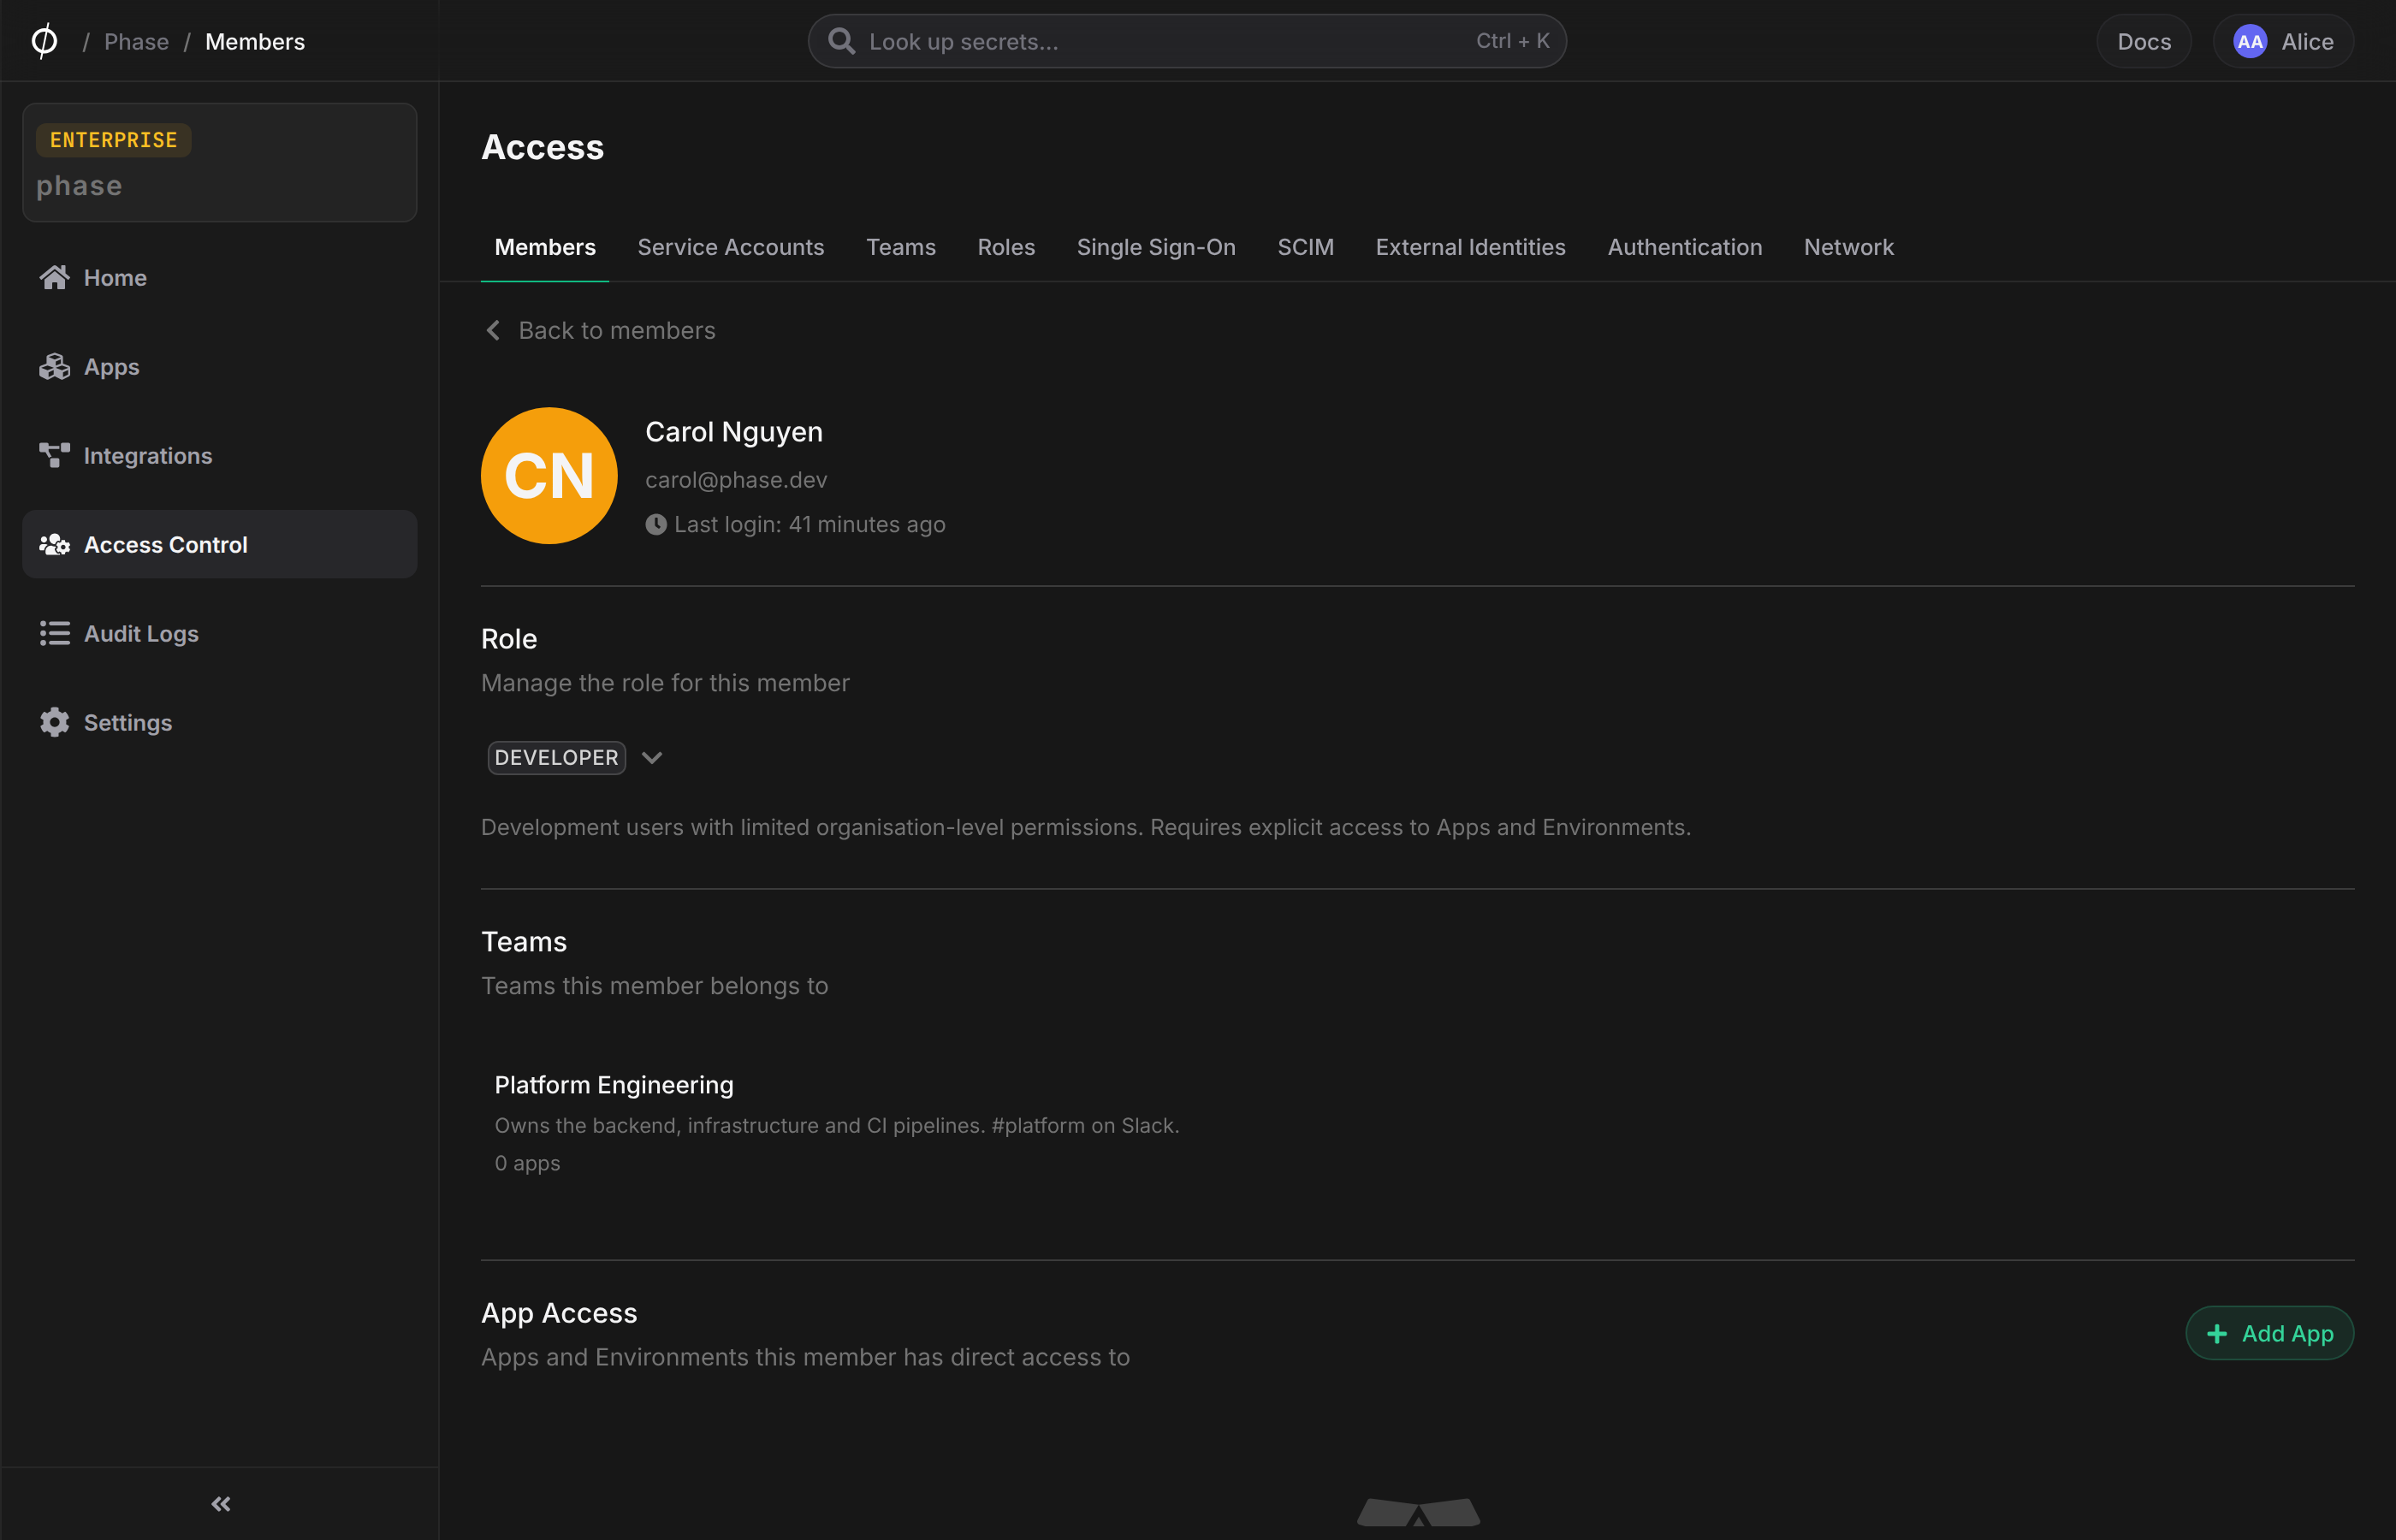Switch to the Members tab
The image size is (2396, 1540).
coord(545,247)
